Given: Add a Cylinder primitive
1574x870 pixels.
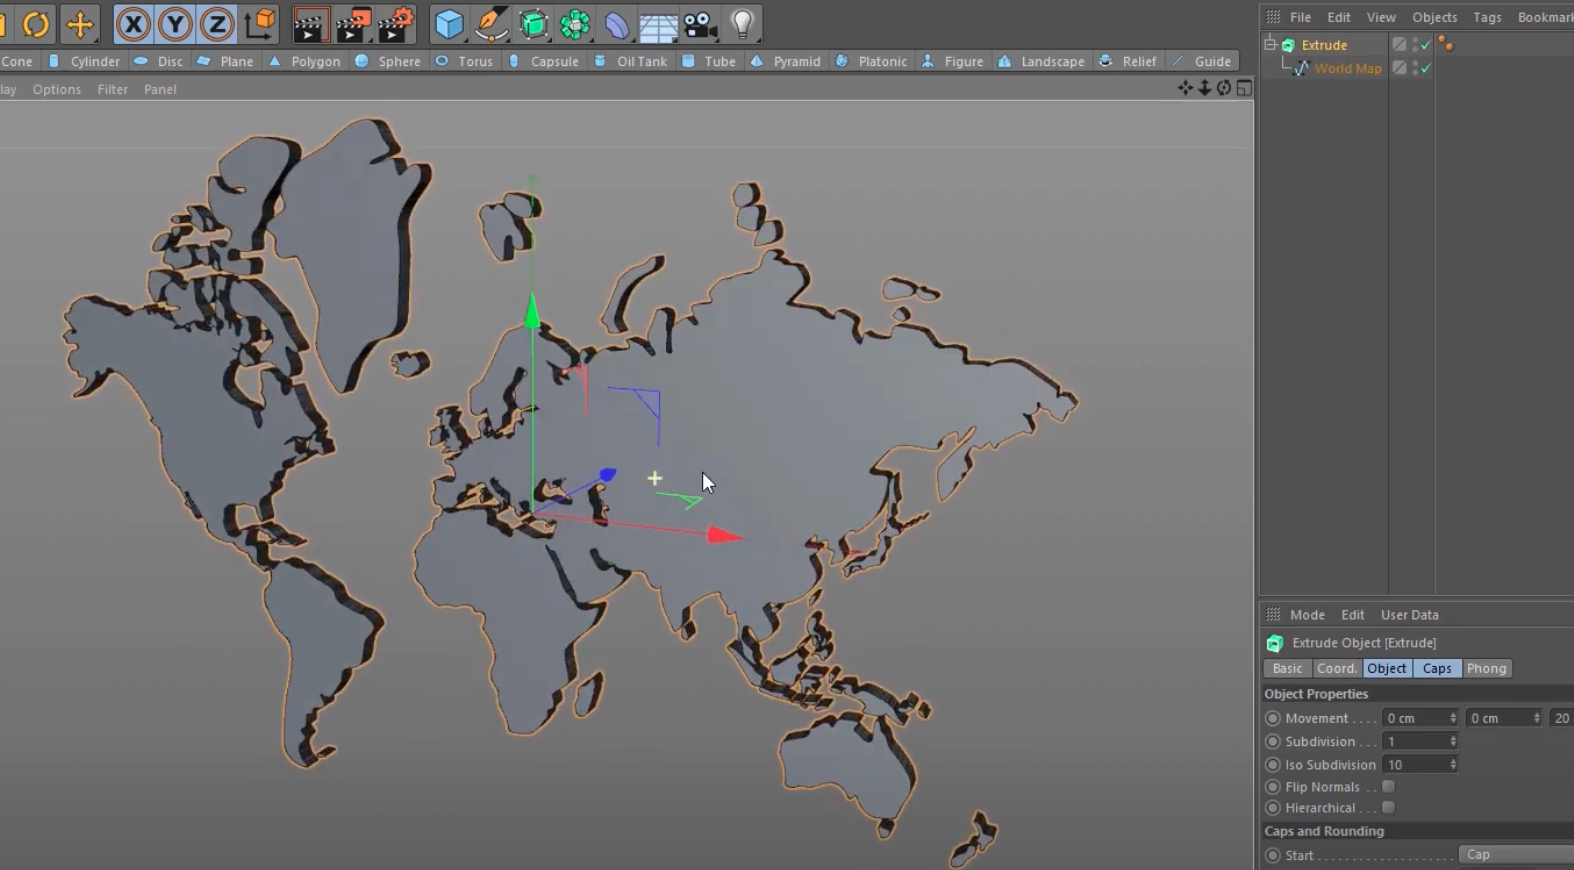Looking at the screenshot, I should point(84,61).
